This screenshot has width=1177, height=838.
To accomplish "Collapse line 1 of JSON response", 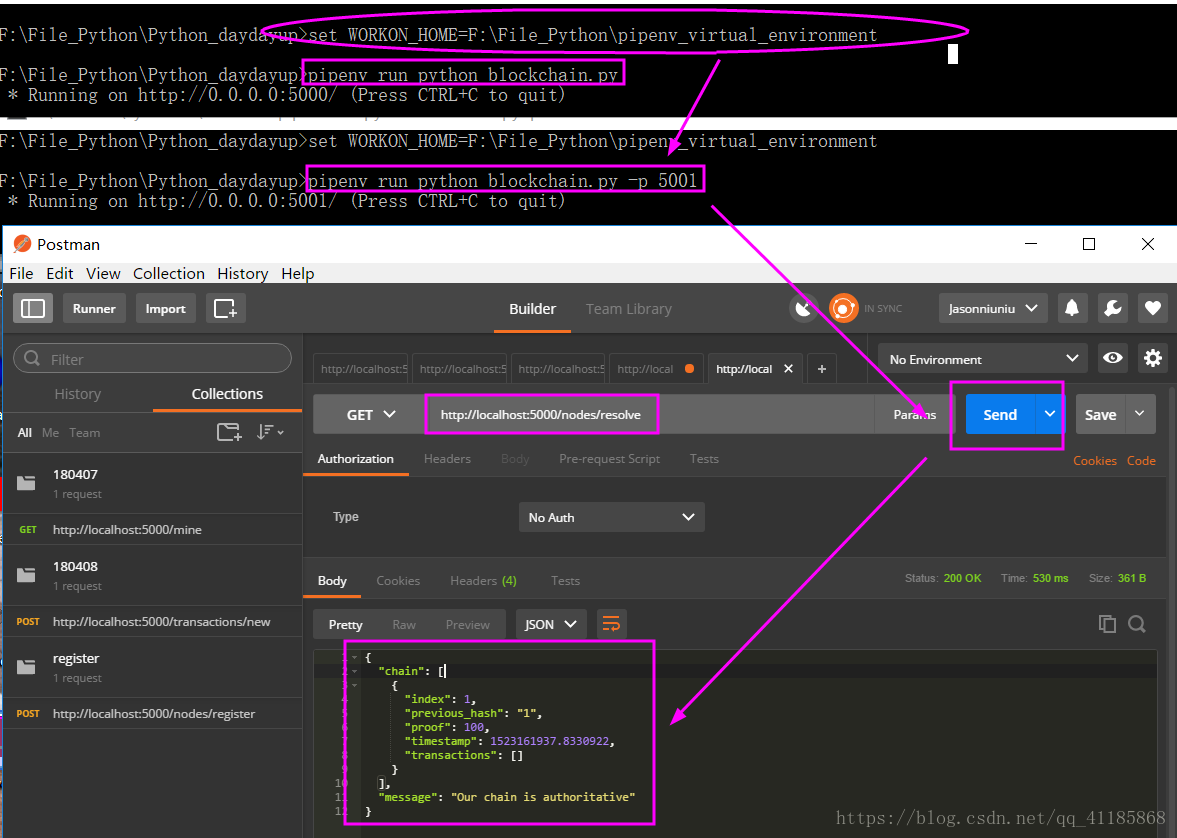I will 354,657.
